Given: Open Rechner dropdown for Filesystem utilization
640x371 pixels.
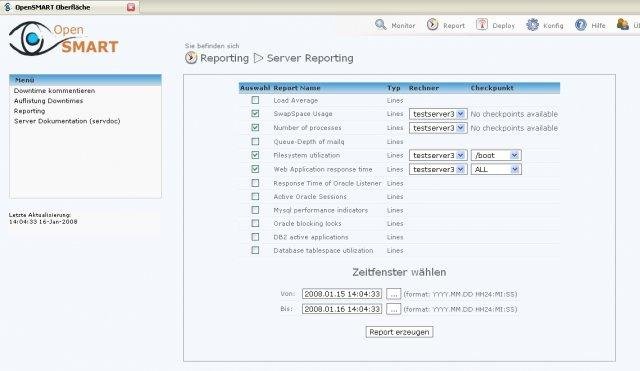Looking at the screenshot, I should pyautogui.click(x=438, y=155).
